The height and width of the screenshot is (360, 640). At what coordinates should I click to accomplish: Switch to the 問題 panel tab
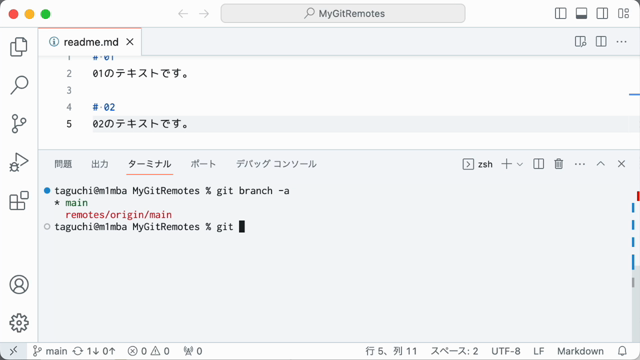pos(63,164)
